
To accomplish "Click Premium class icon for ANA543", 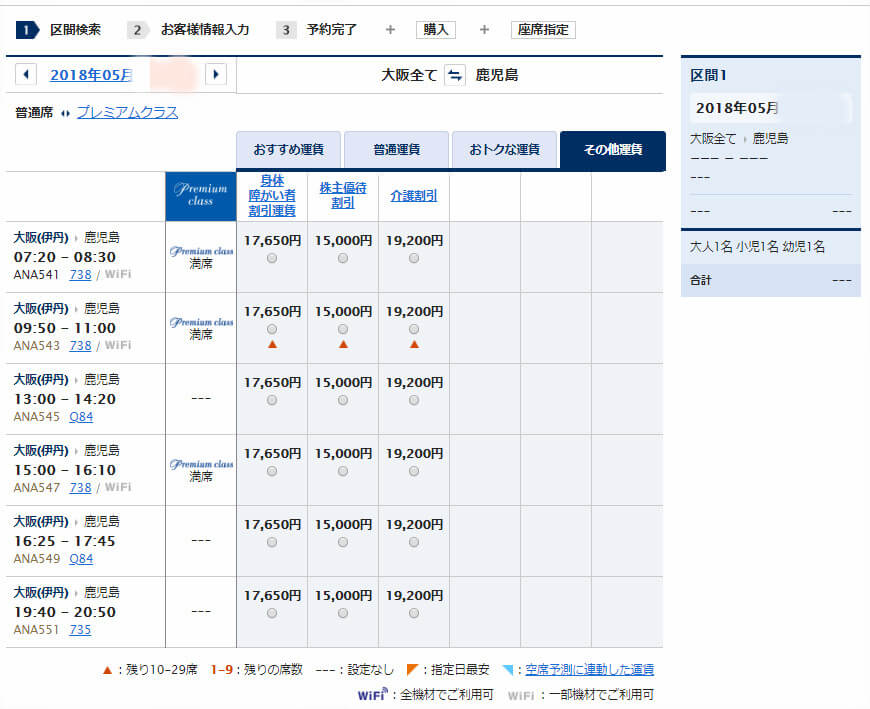I will pos(201,322).
